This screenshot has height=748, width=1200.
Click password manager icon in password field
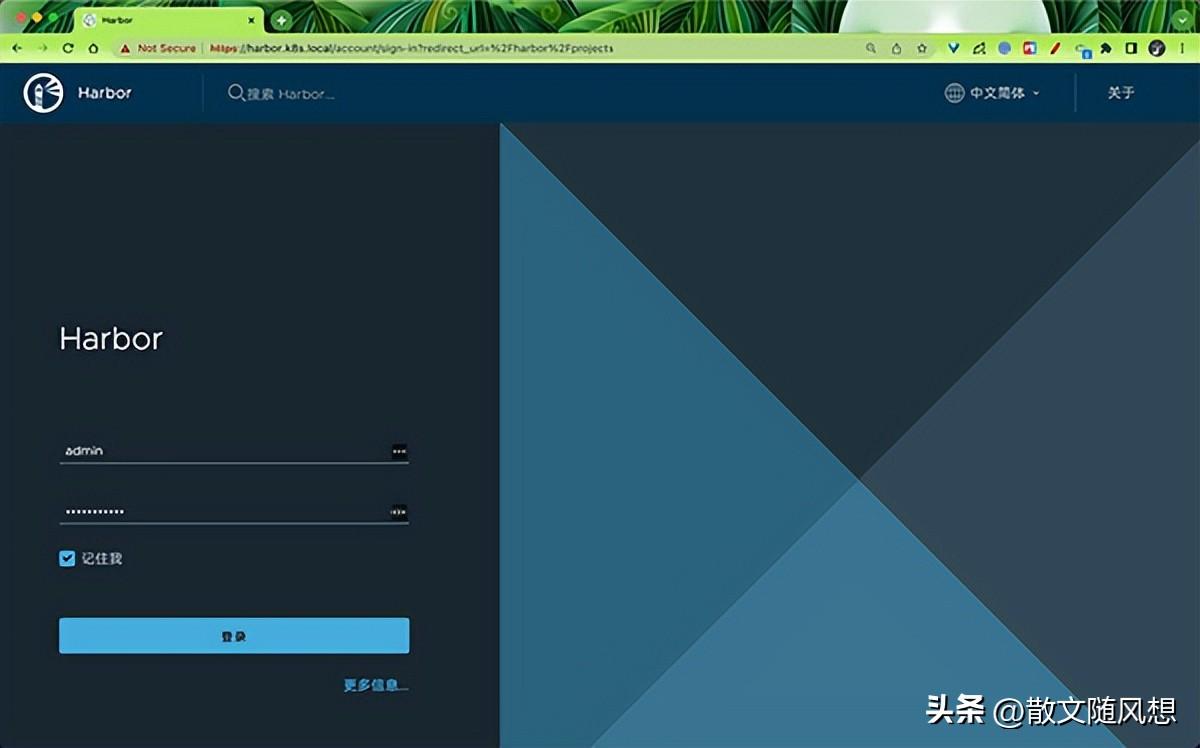[399, 512]
